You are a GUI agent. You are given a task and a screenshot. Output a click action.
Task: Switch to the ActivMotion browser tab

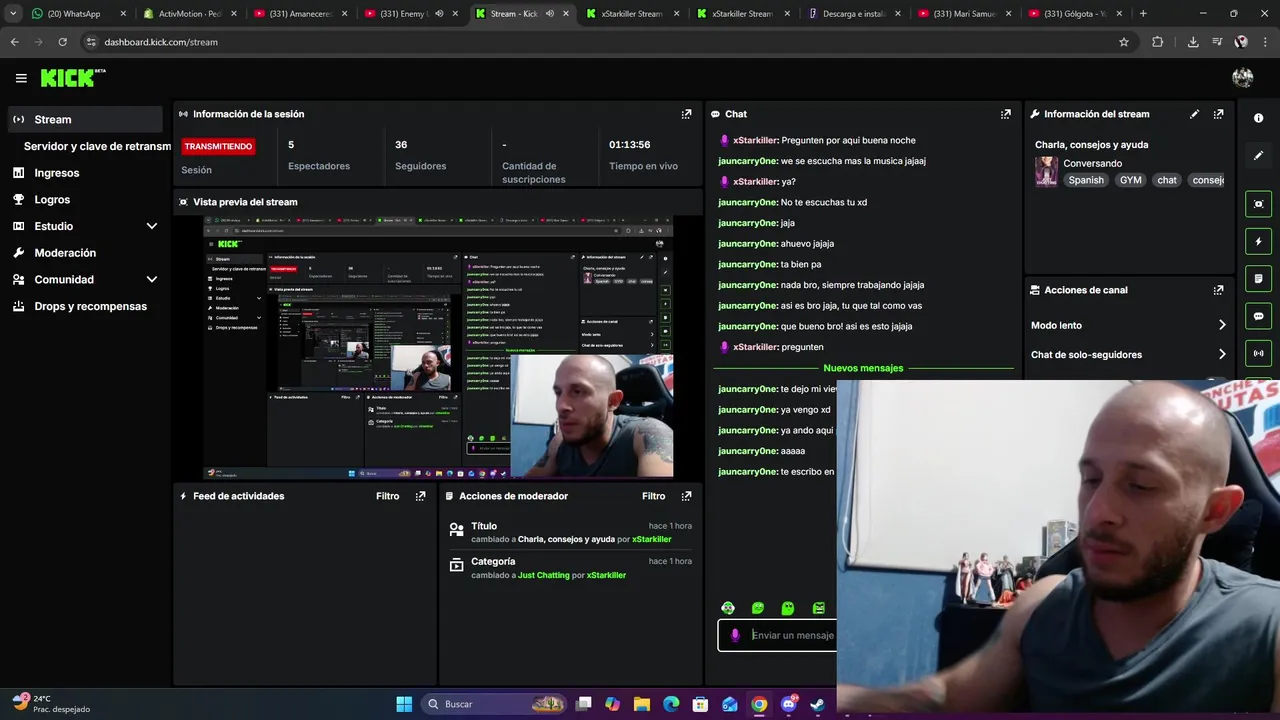point(188,14)
